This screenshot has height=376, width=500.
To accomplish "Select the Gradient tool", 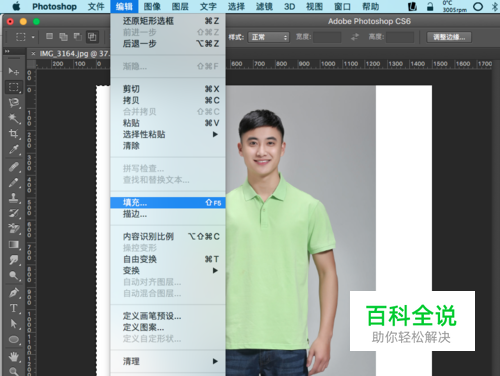I will click(14, 244).
